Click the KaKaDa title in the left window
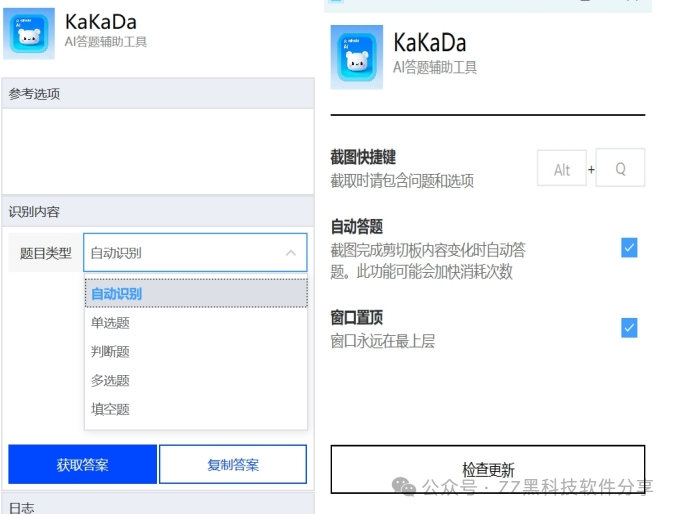The width and height of the screenshot is (675, 514). pyautogui.click(x=101, y=22)
